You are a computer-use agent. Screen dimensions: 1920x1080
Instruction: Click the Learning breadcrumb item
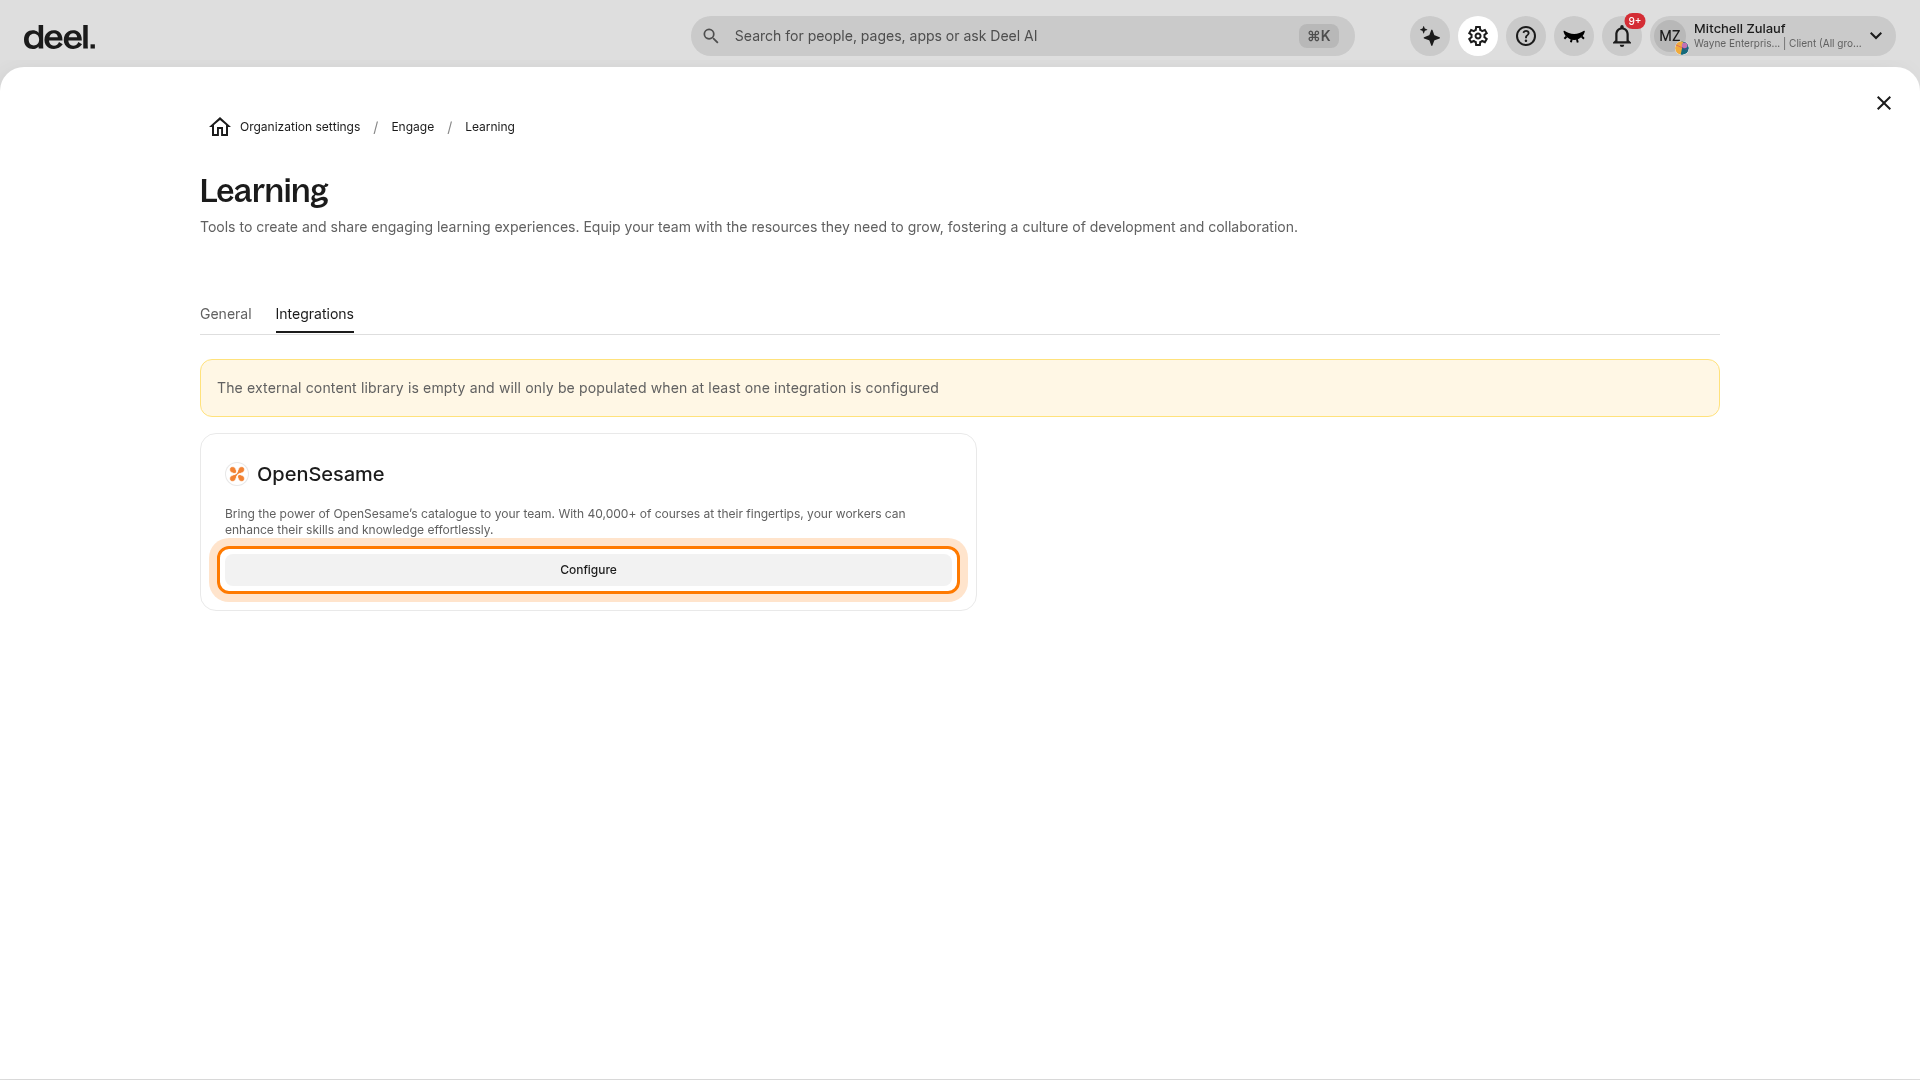pos(490,127)
